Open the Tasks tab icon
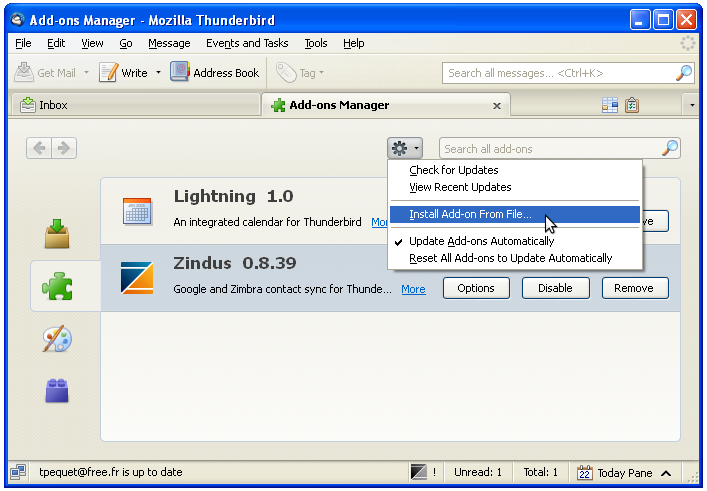 tap(632, 105)
